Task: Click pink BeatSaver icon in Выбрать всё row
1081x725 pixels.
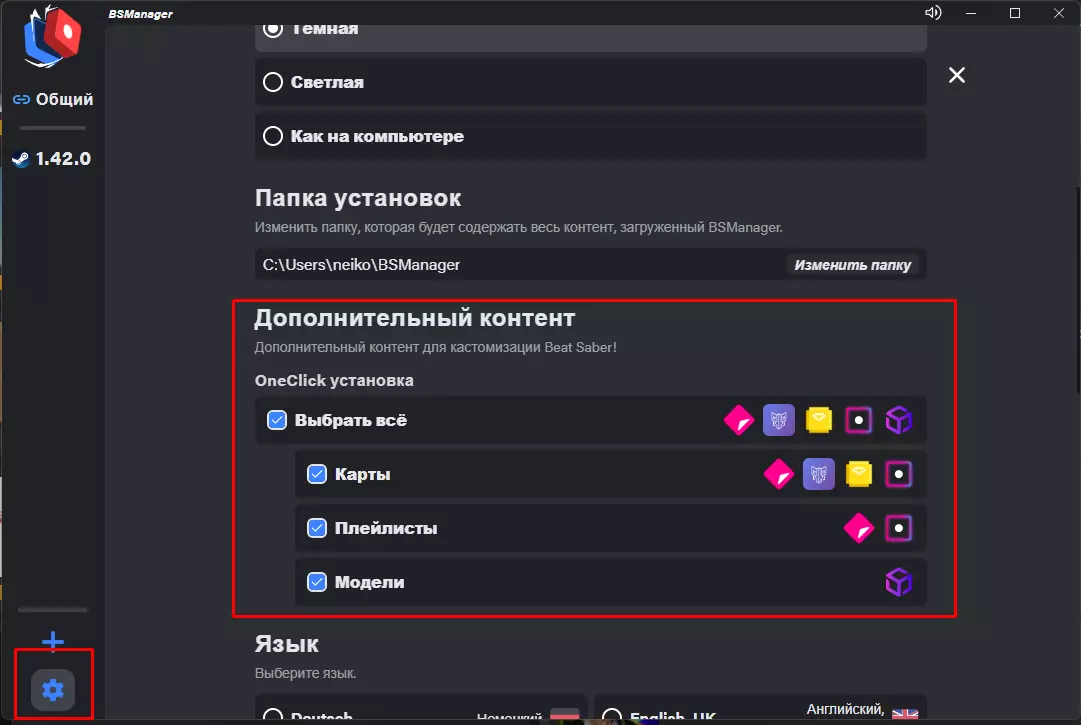Action: [x=739, y=420]
